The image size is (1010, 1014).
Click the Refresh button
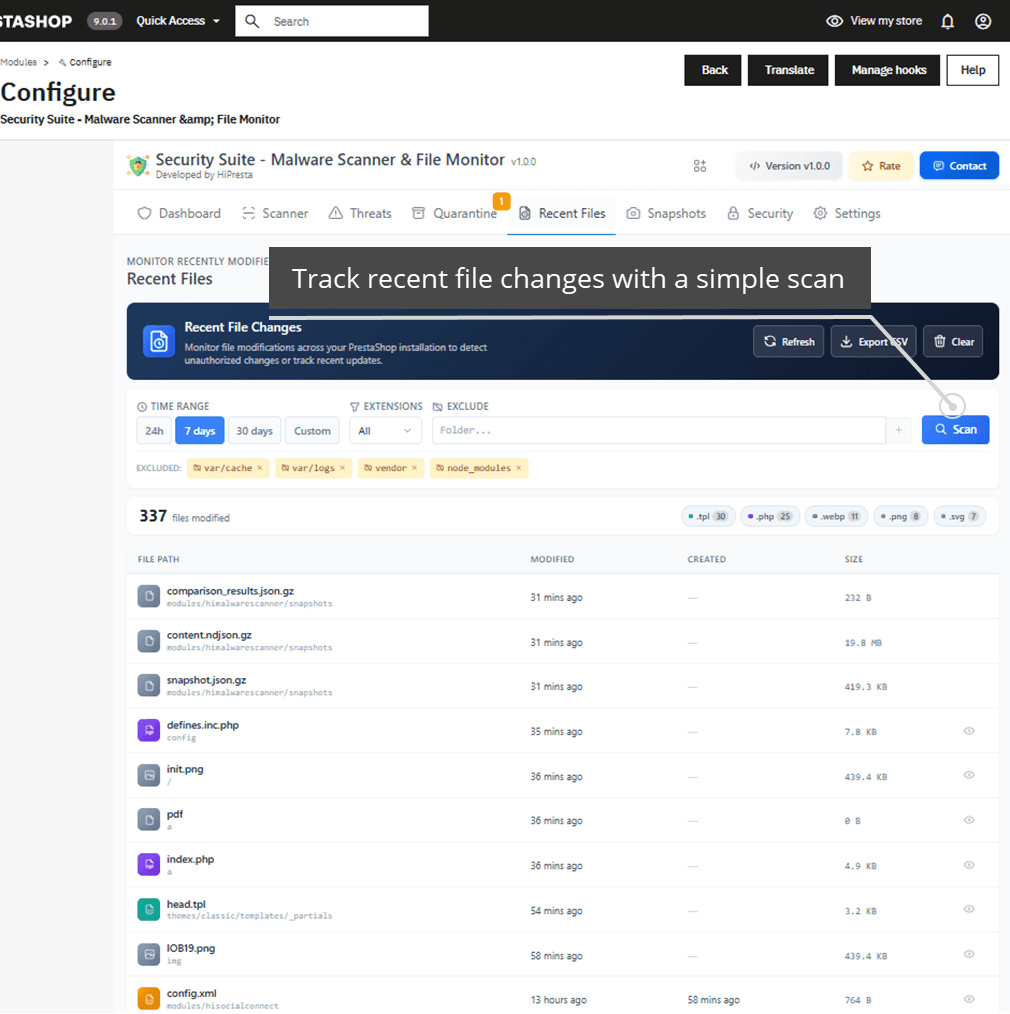pos(788,341)
